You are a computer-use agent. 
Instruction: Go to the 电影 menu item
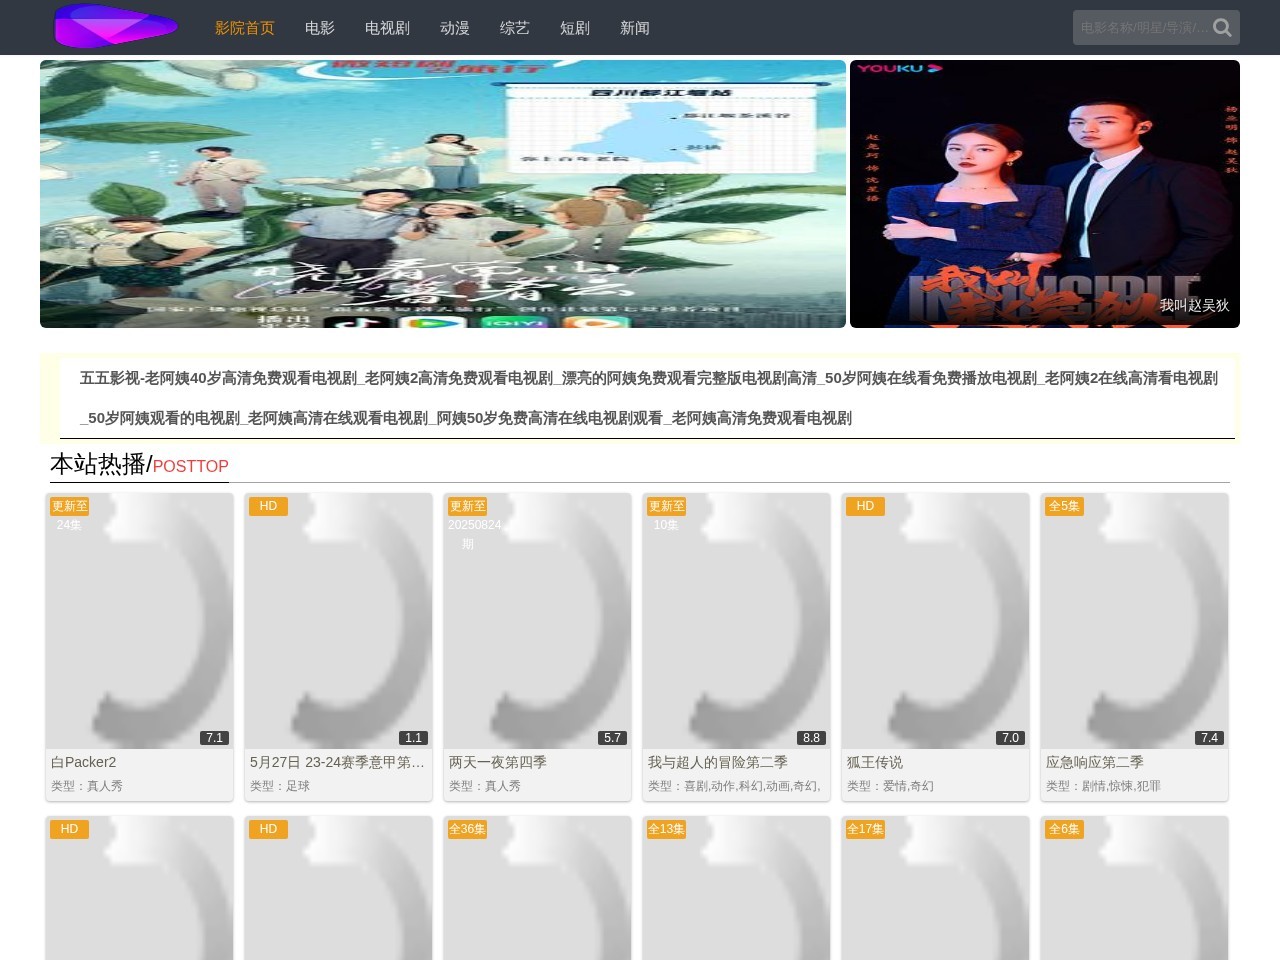pyautogui.click(x=319, y=28)
